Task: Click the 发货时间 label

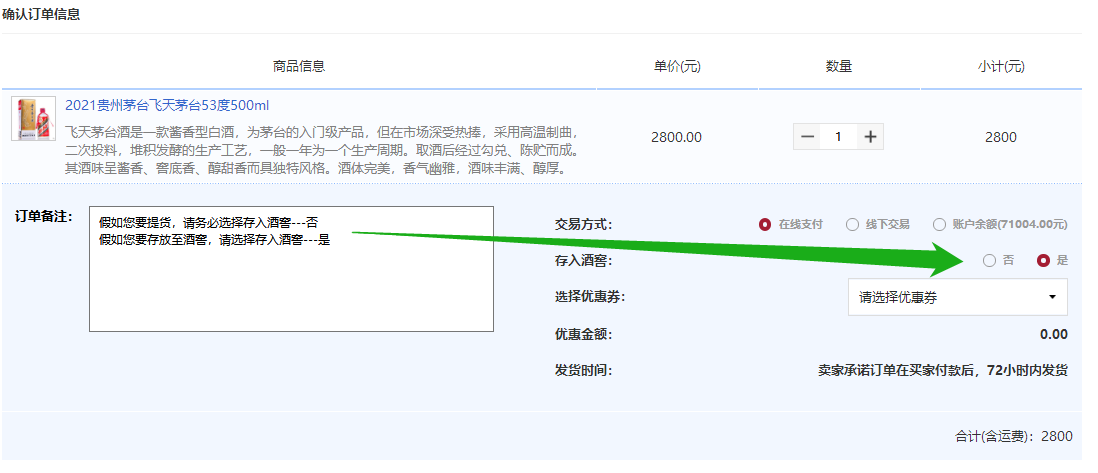Action: click(x=583, y=371)
